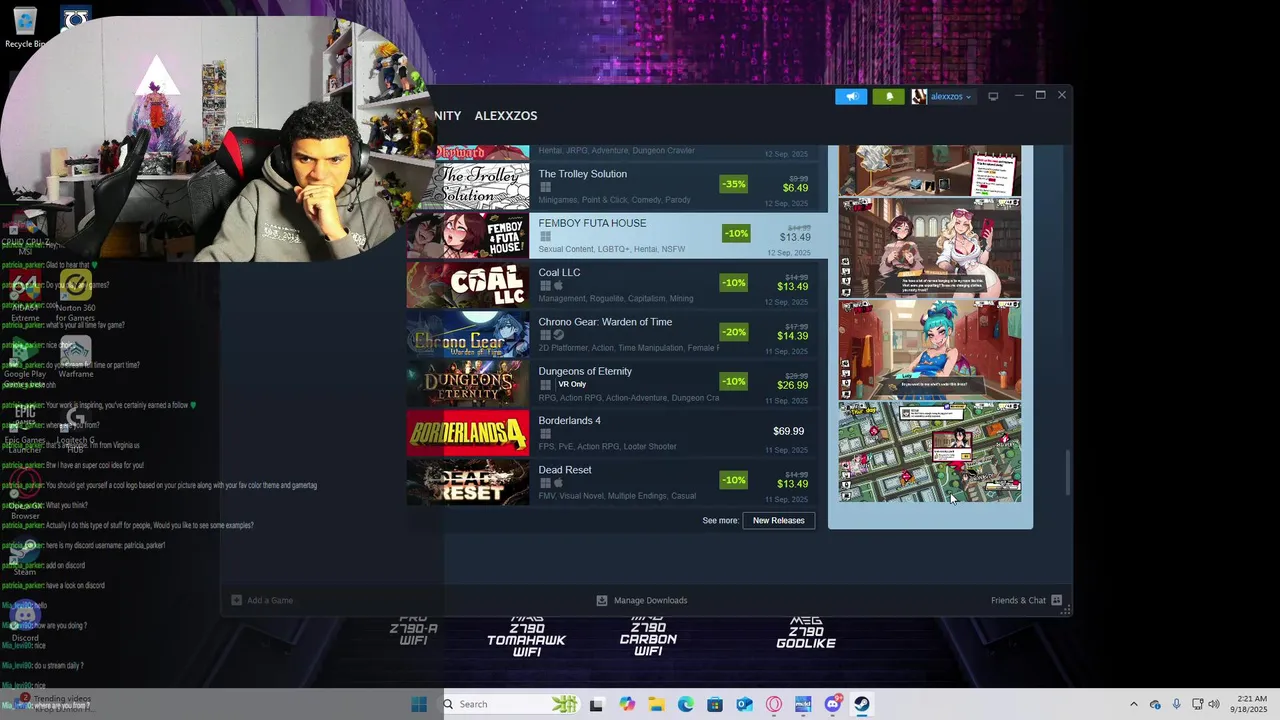Screen dimensions: 1280x720
Task: Show hidden system tray icons
Action: (1133, 704)
